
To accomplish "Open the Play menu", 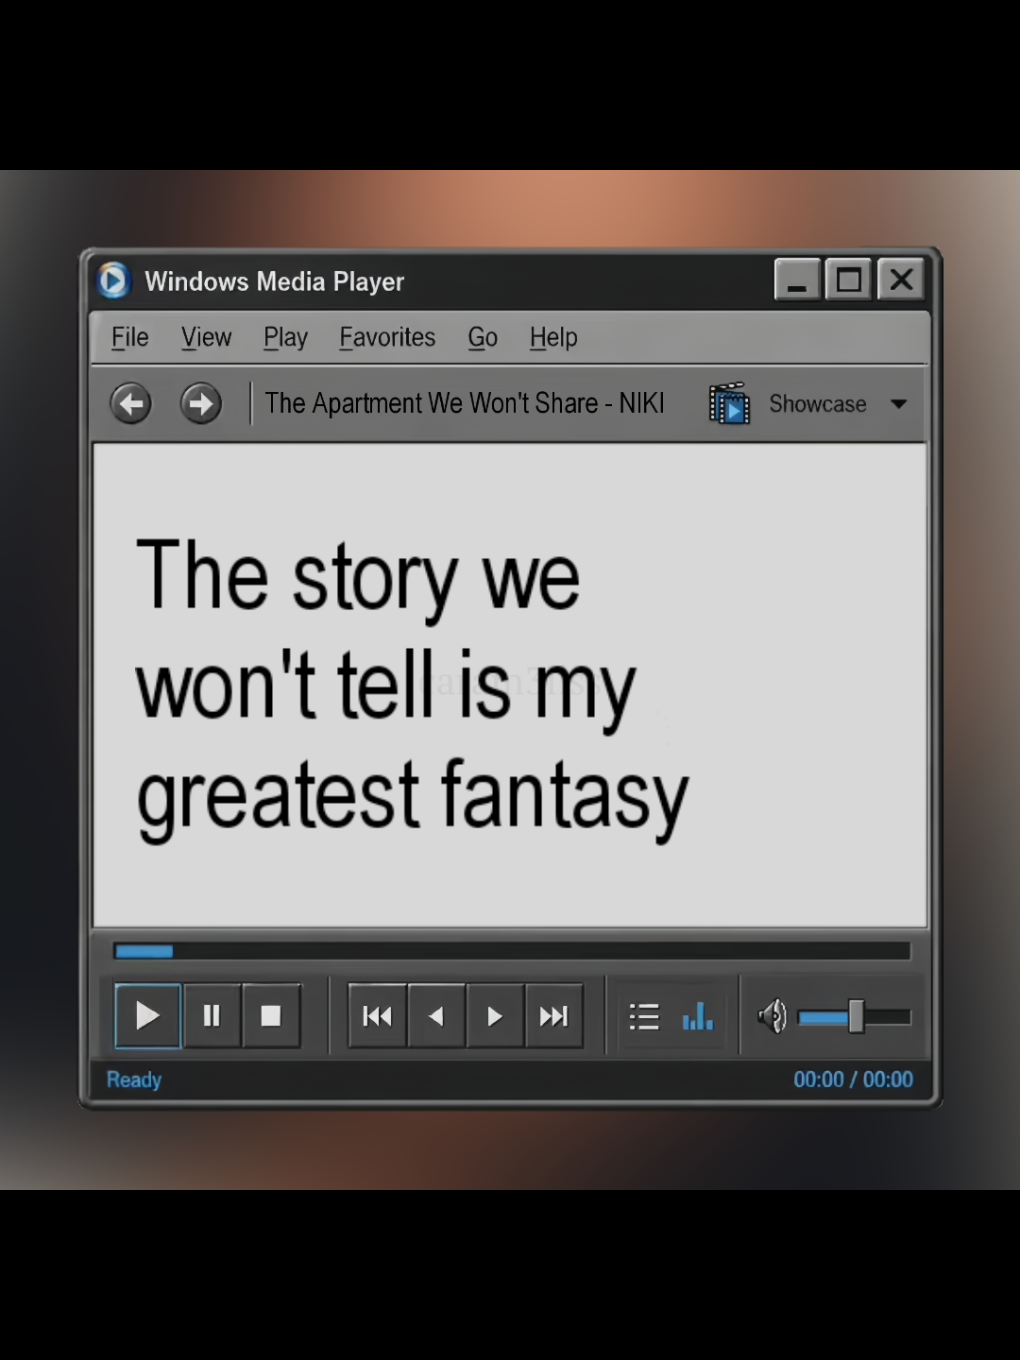I will [x=285, y=338].
